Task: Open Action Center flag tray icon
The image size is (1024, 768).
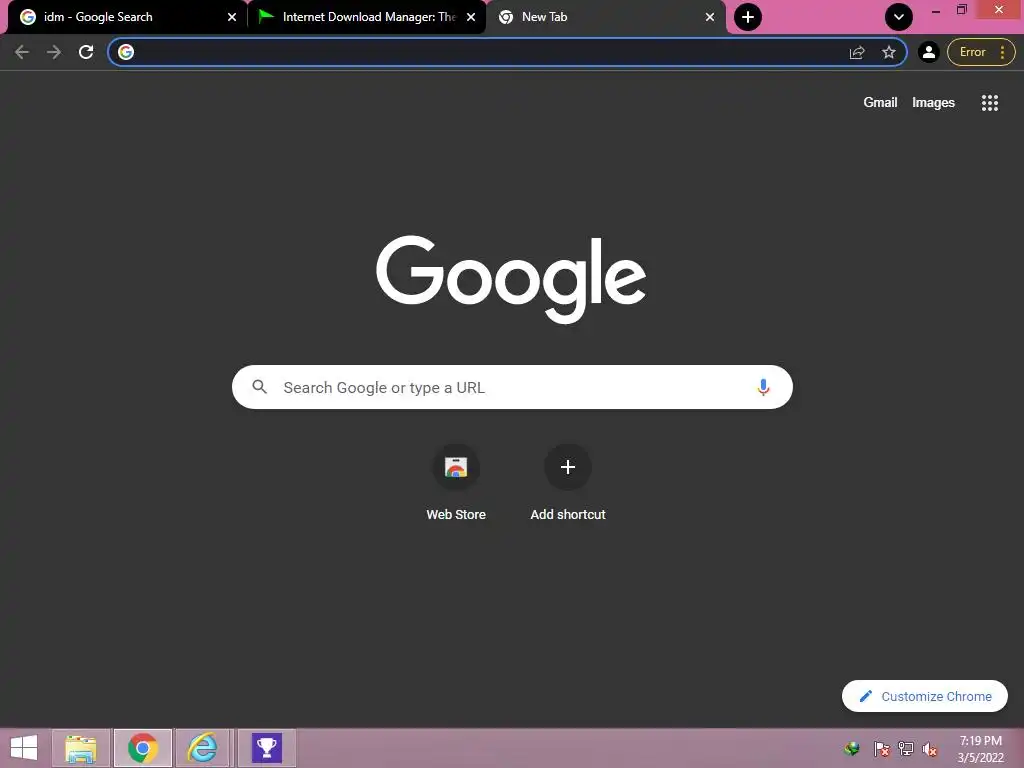Action: [881, 748]
